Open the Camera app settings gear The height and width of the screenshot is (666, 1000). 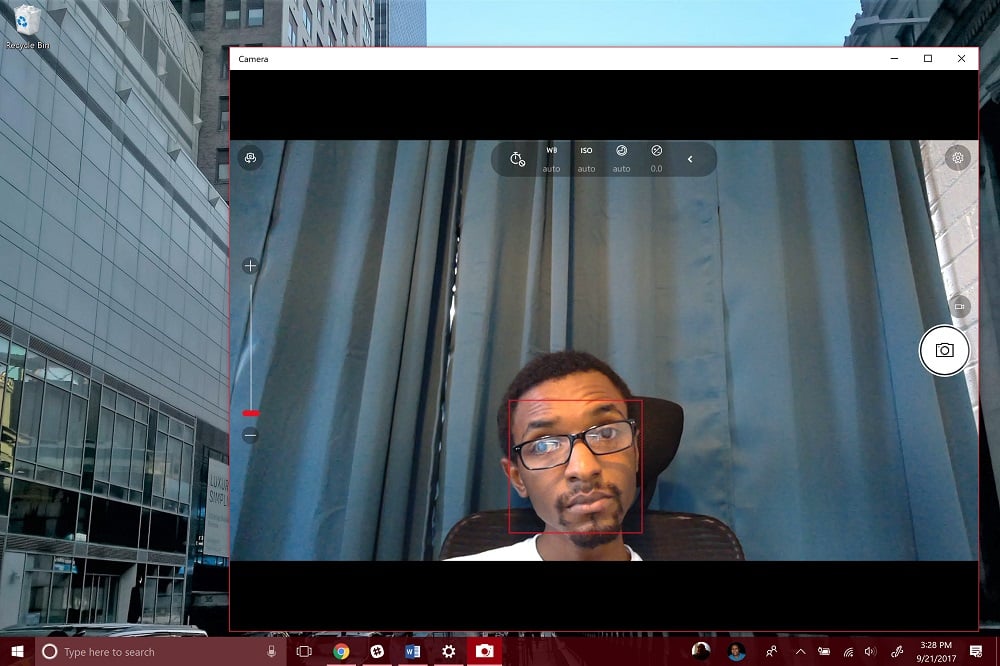click(x=958, y=158)
